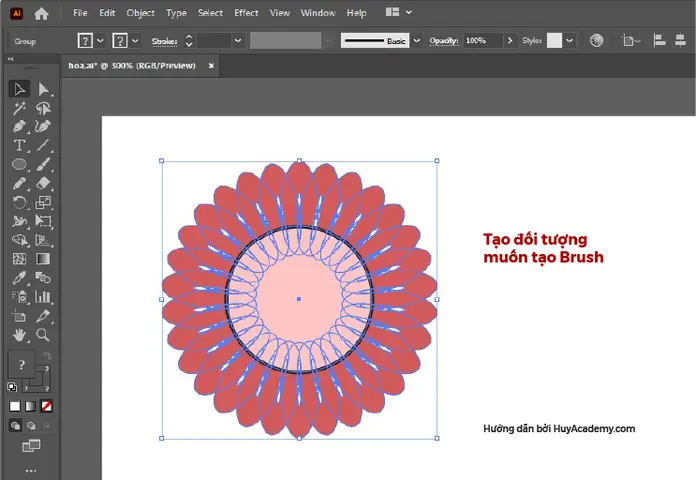Open the Edit menu
The width and height of the screenshot is (696, 480).
[107, 13]
